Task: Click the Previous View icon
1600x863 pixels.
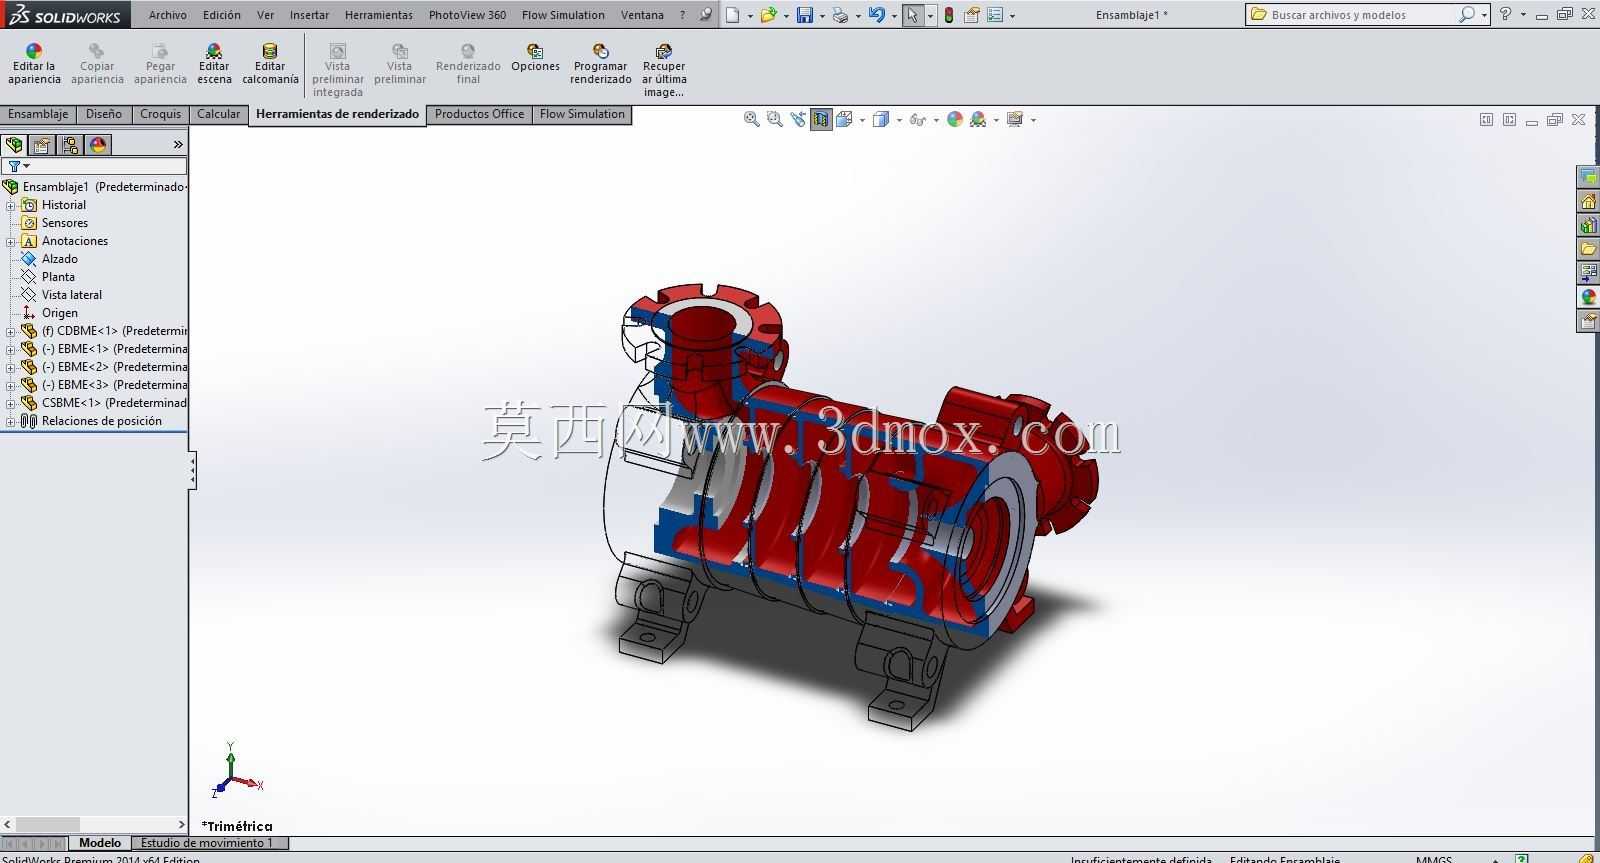Action: pyautogui.click(x=797, y=119)
